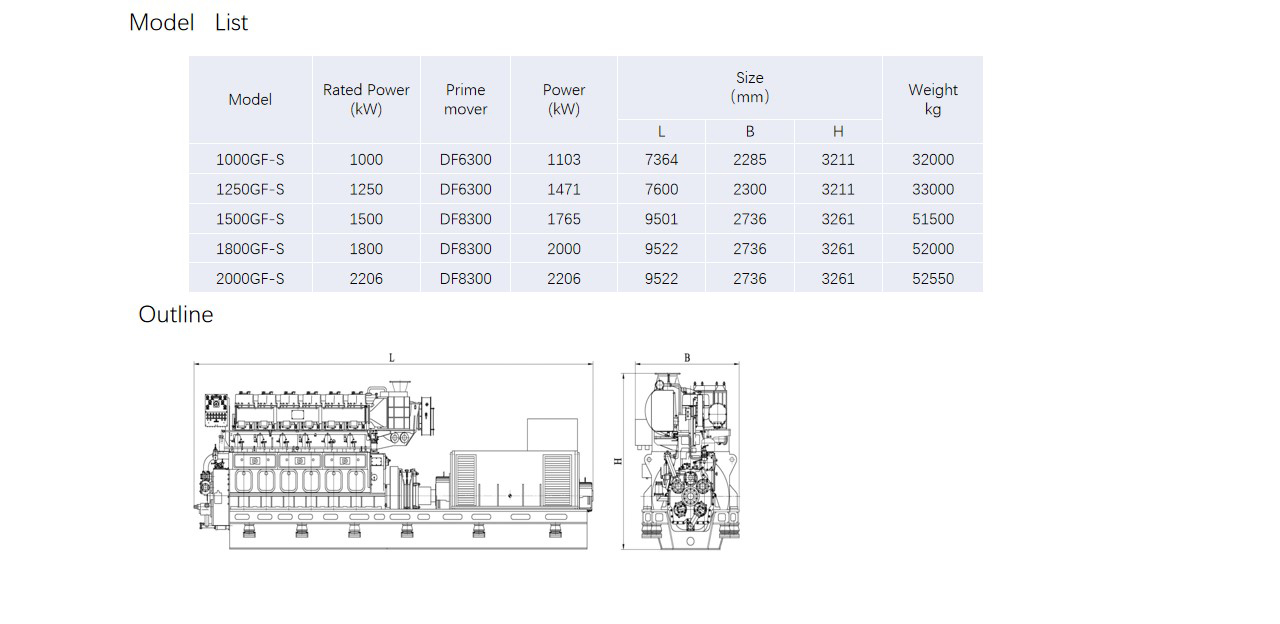
Task: Select the 'Prime mover' column header
Action: point(465,99)
